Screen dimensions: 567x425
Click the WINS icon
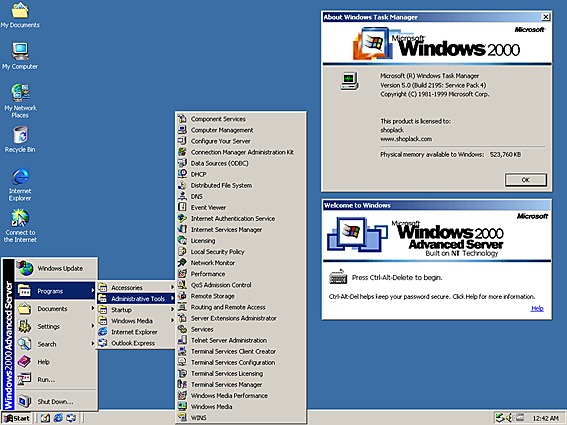pyautogui.click(x=182, y=417)
